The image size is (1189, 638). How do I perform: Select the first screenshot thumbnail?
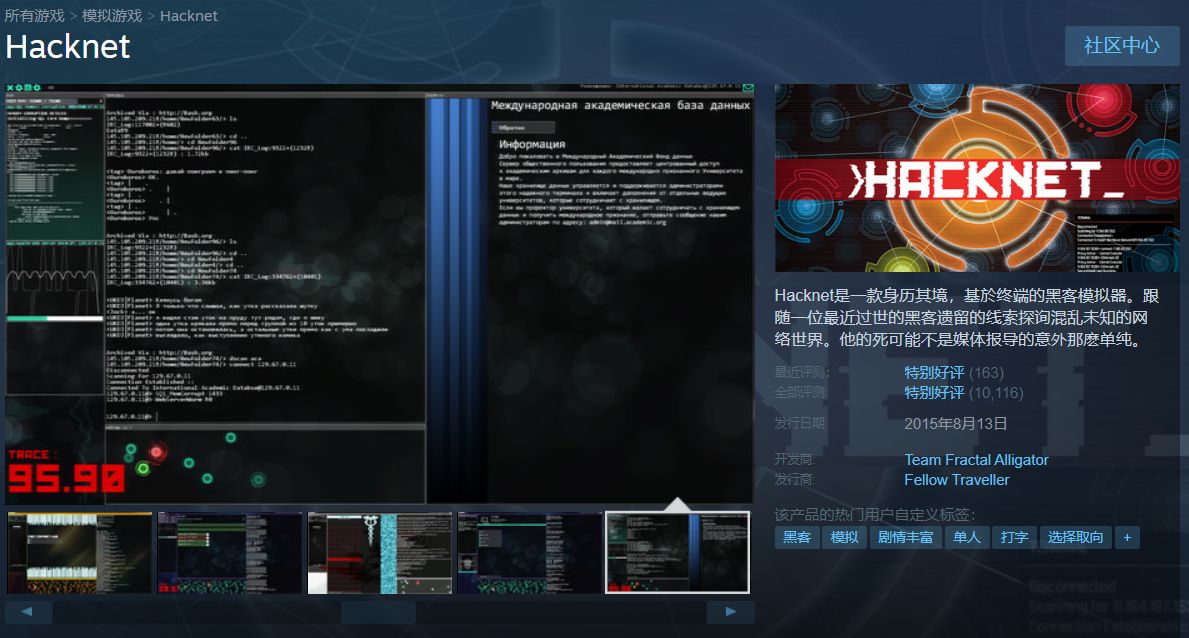(80, 552)
